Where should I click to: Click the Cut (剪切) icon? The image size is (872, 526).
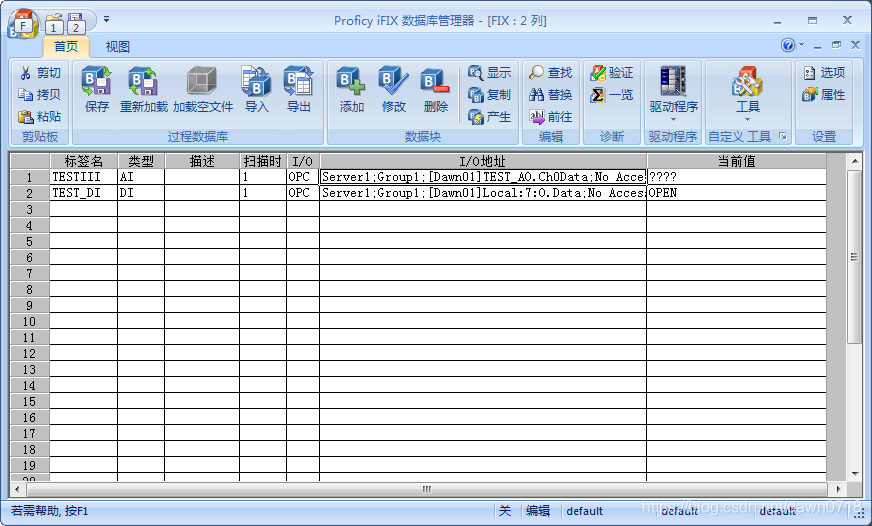pos(26,73)
